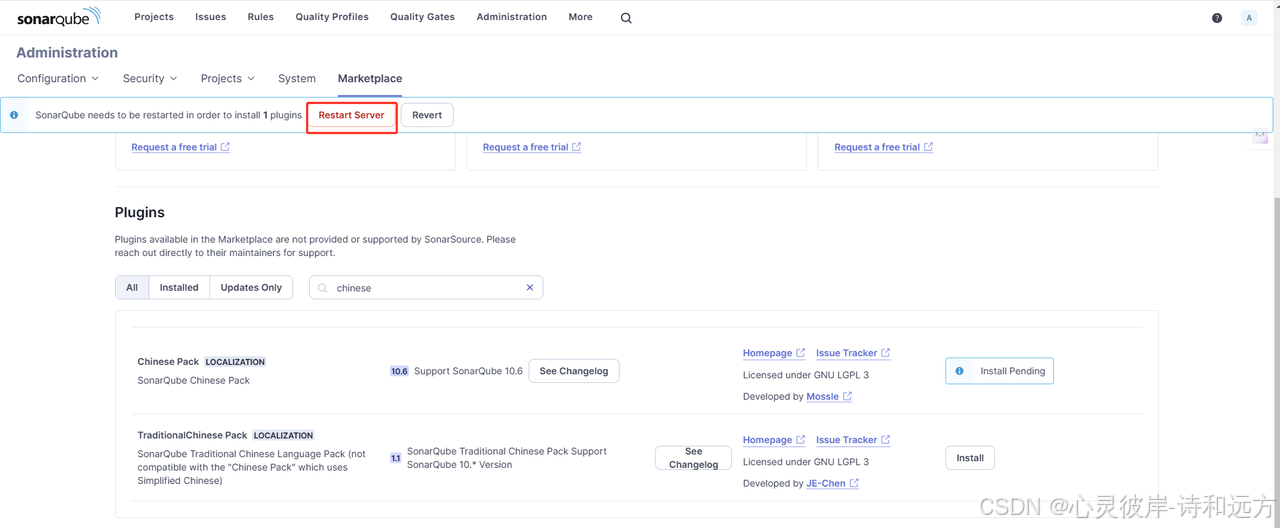Click the Revert button
Viewport: 1280px width, 528px height.
pyautogui.click(x=427, y=115)
